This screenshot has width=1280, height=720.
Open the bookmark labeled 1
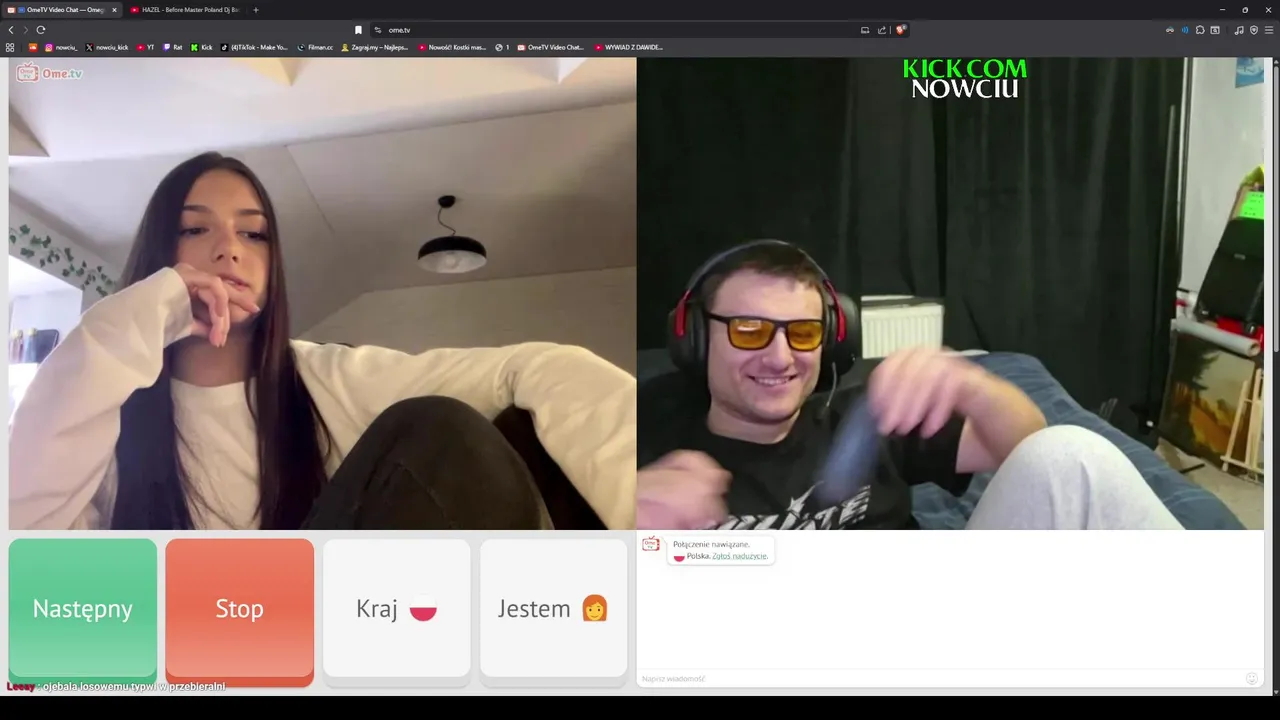click(x=502, y=47)
